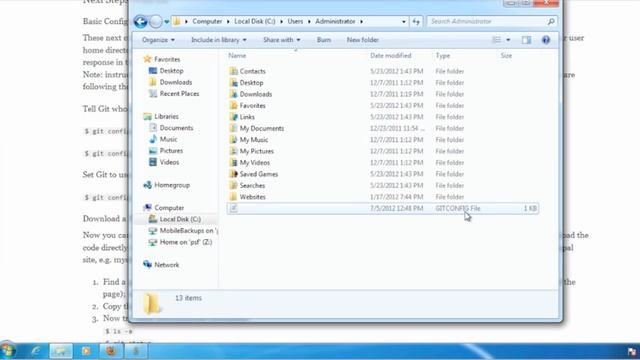The image size is (640, 360).
Task: Select the Desktop folder in file list
Action: click(x=251, y=82)
